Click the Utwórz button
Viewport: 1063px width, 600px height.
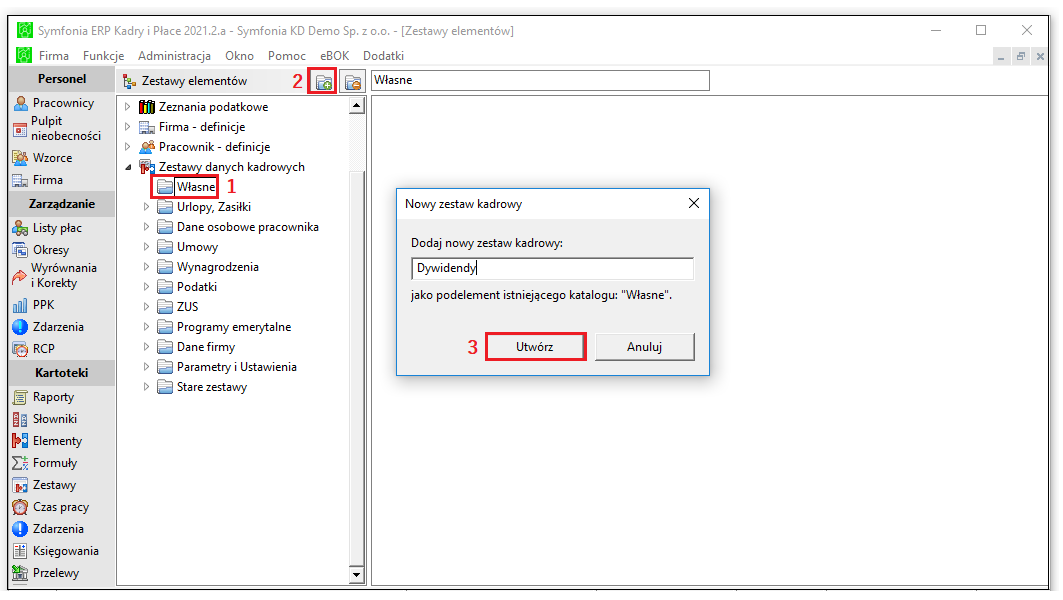coord(536,347)
